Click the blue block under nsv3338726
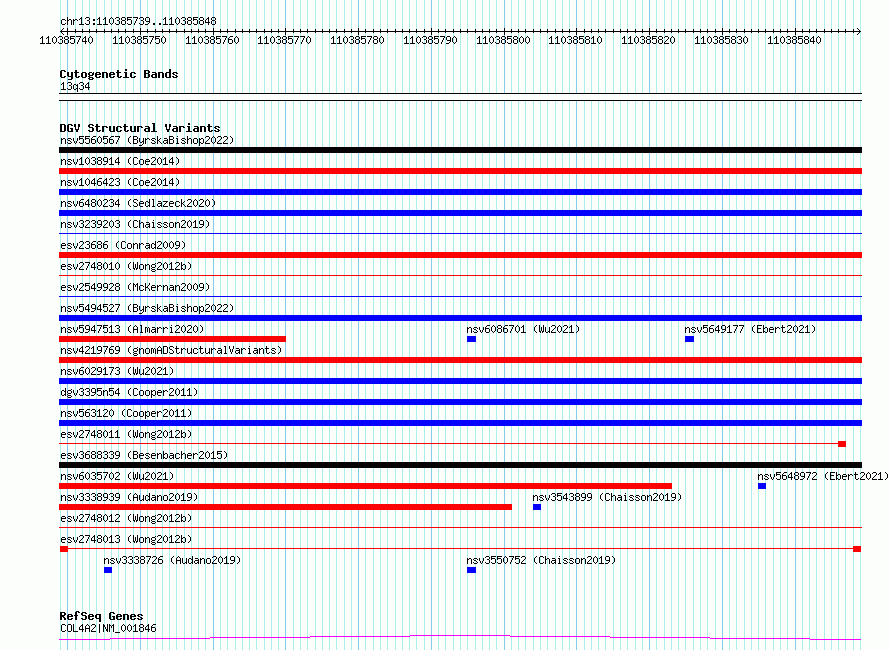 tap(108, 570)
